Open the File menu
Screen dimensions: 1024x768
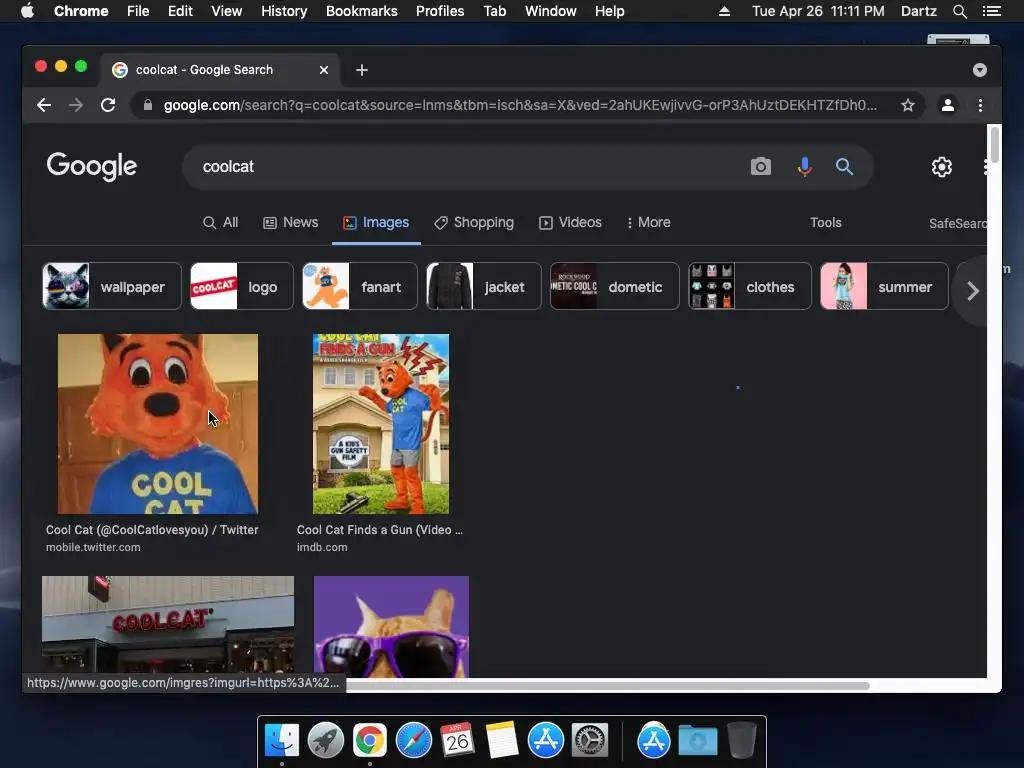[x=138, y=11]
